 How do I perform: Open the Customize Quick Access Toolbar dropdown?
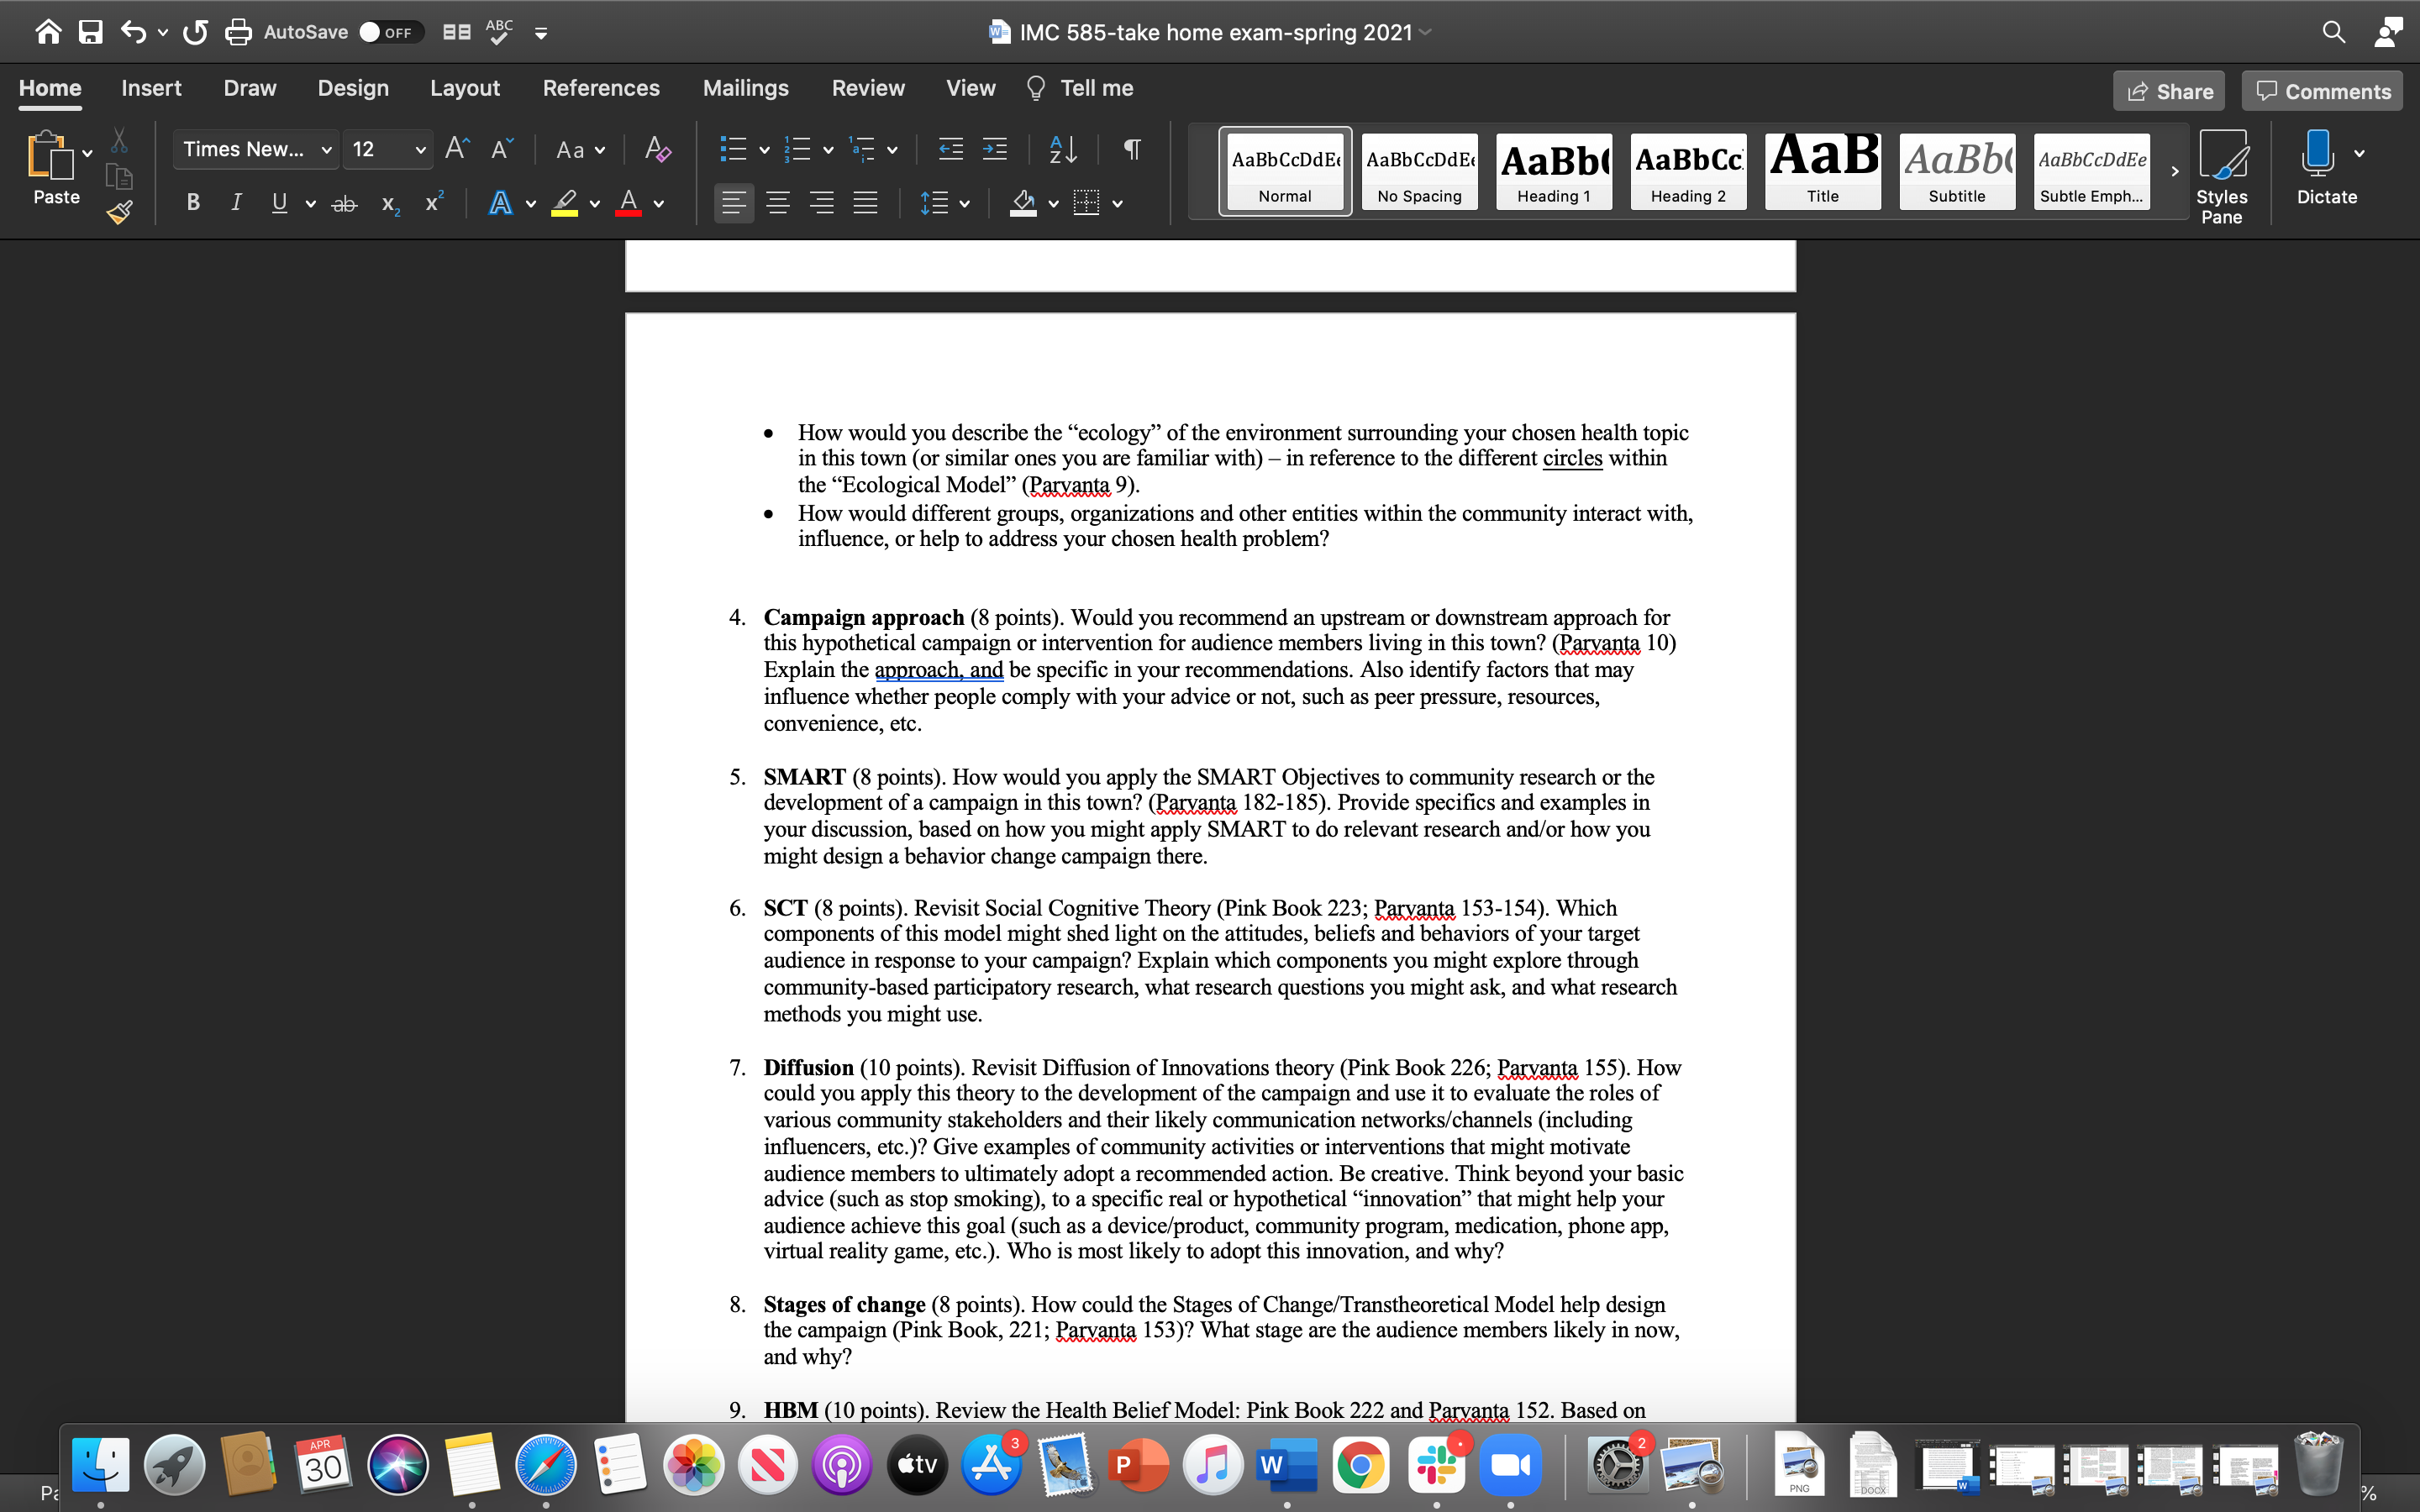pyautogui.click(x=541, y=33)
